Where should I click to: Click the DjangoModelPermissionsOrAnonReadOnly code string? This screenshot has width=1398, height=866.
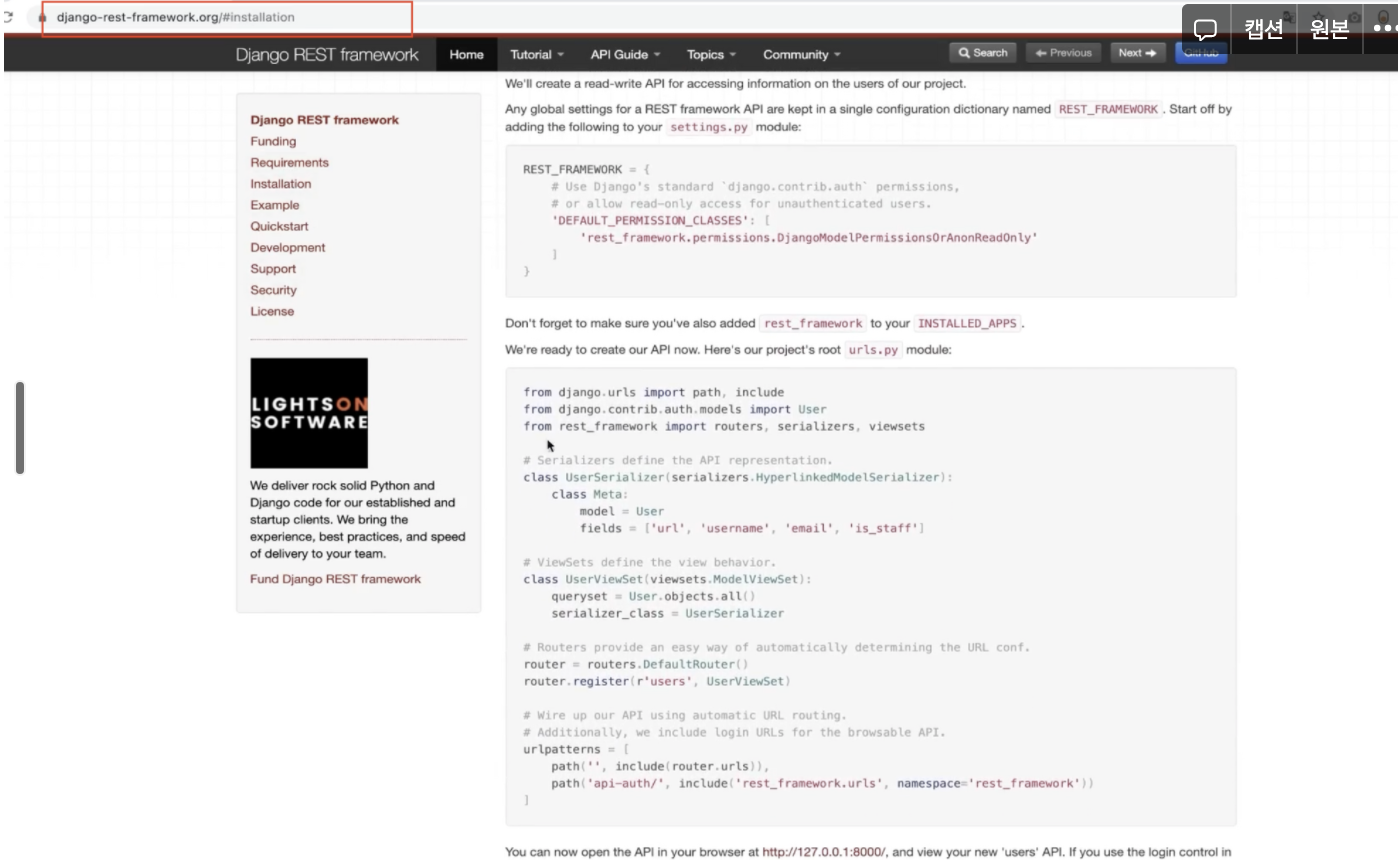809,237
